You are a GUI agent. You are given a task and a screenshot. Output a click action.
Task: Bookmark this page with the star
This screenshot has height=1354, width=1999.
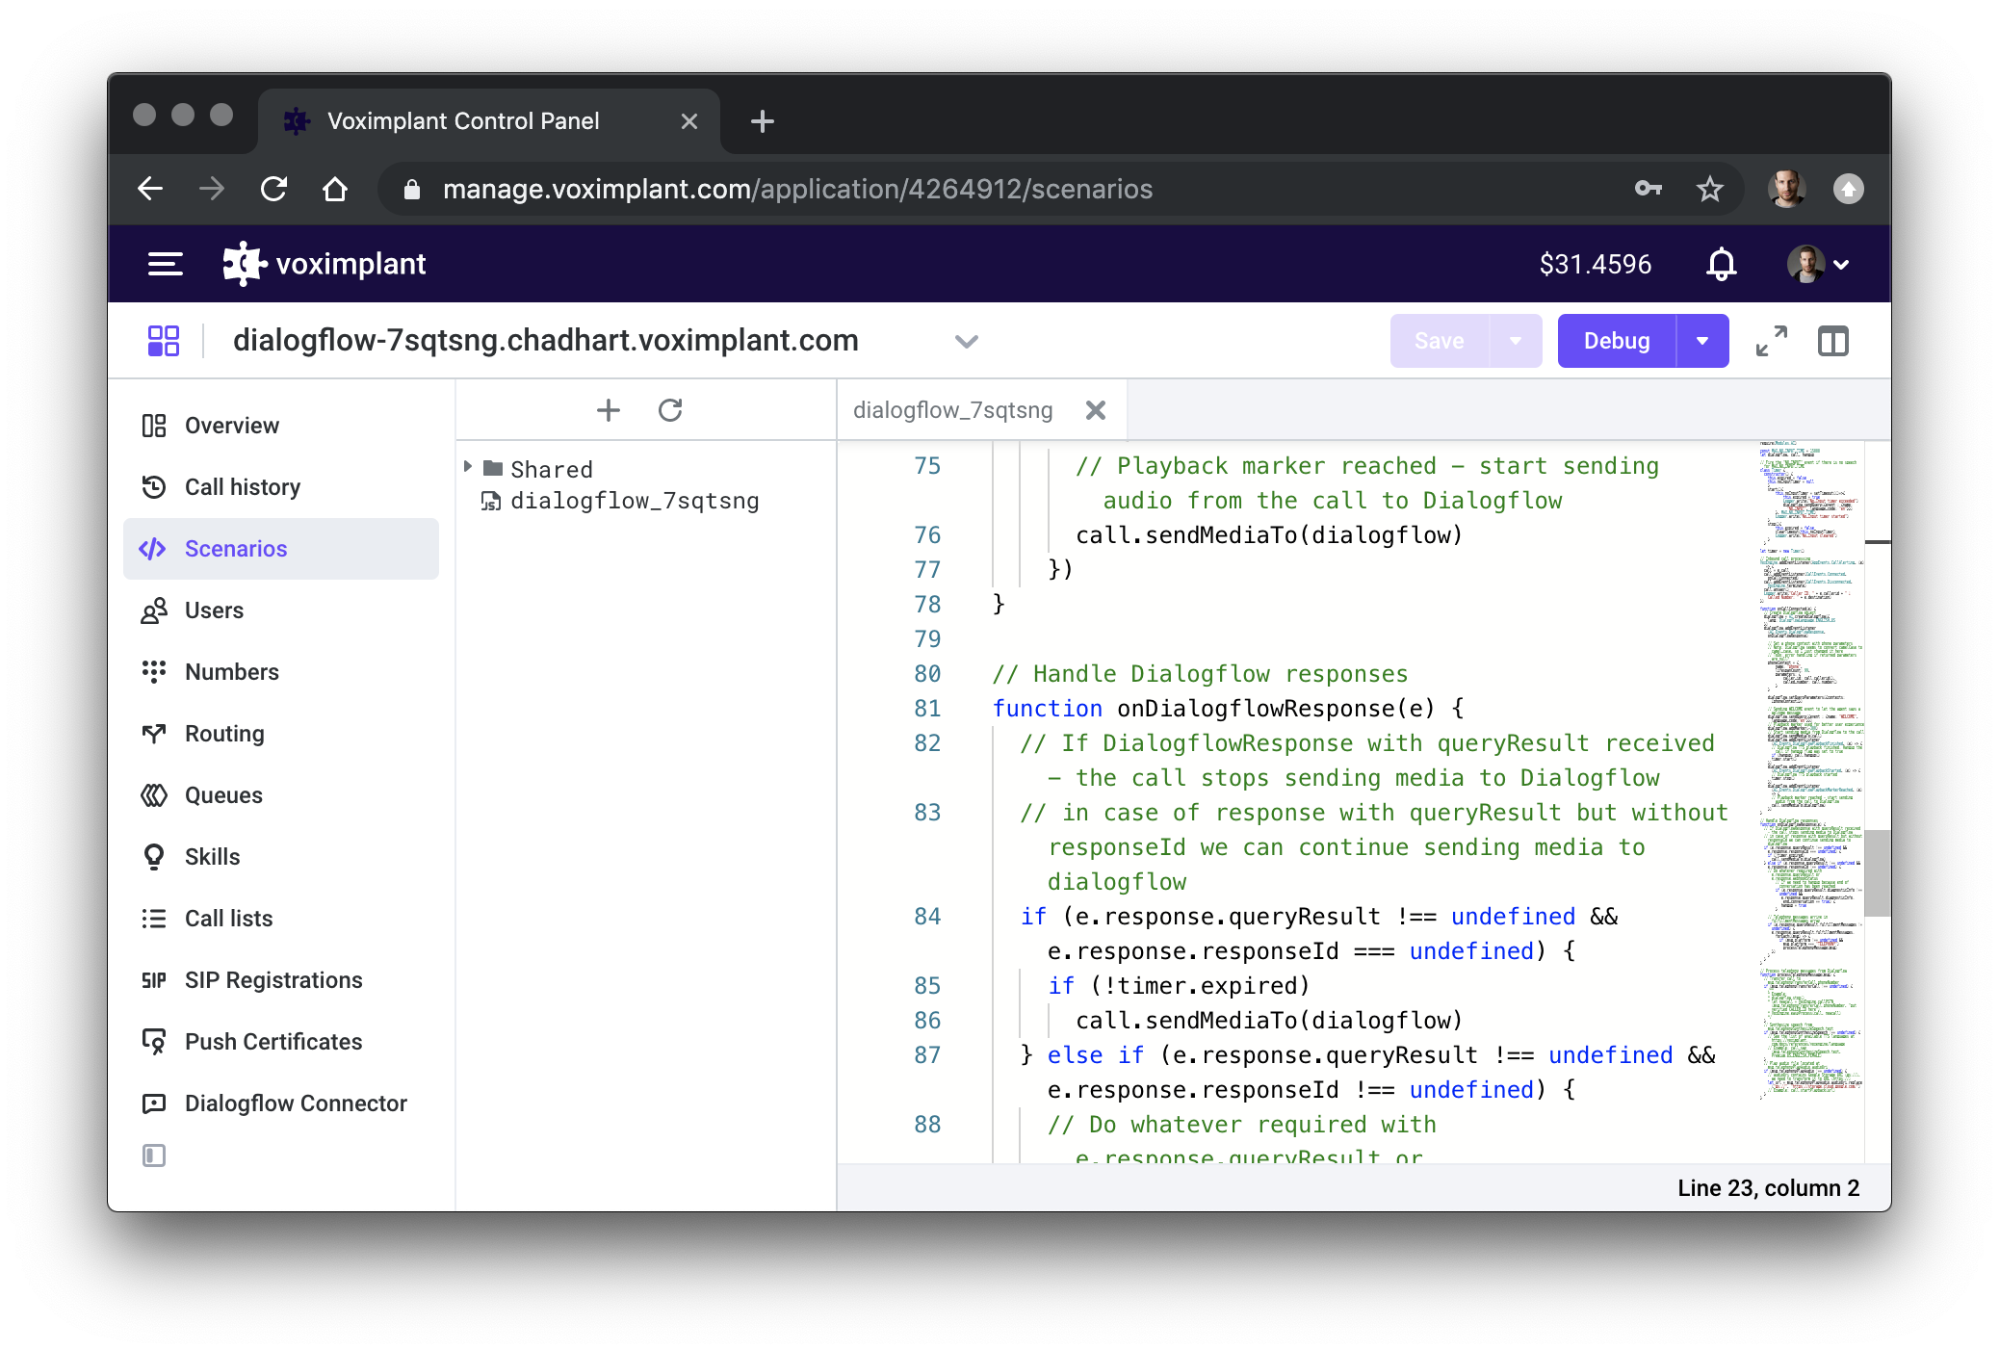click(1709, 189)
